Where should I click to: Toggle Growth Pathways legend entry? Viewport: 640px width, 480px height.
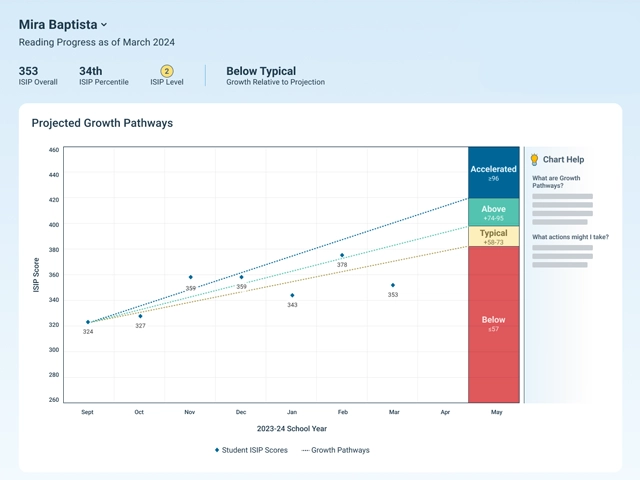coord(336,450)
